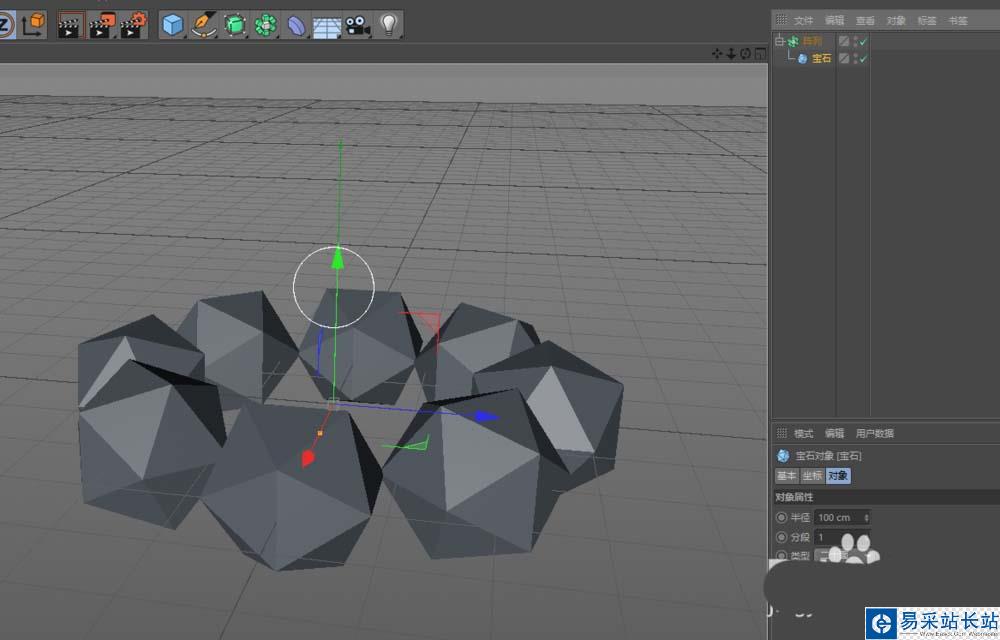Click the 半径 field stepper arrows

click(866, 518)
